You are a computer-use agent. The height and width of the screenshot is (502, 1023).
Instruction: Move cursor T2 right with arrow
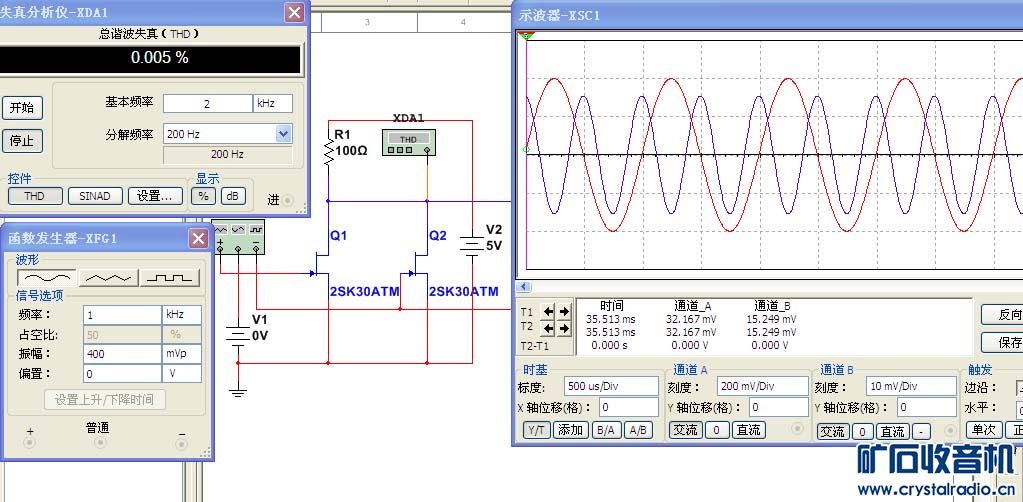click(564, 328)
